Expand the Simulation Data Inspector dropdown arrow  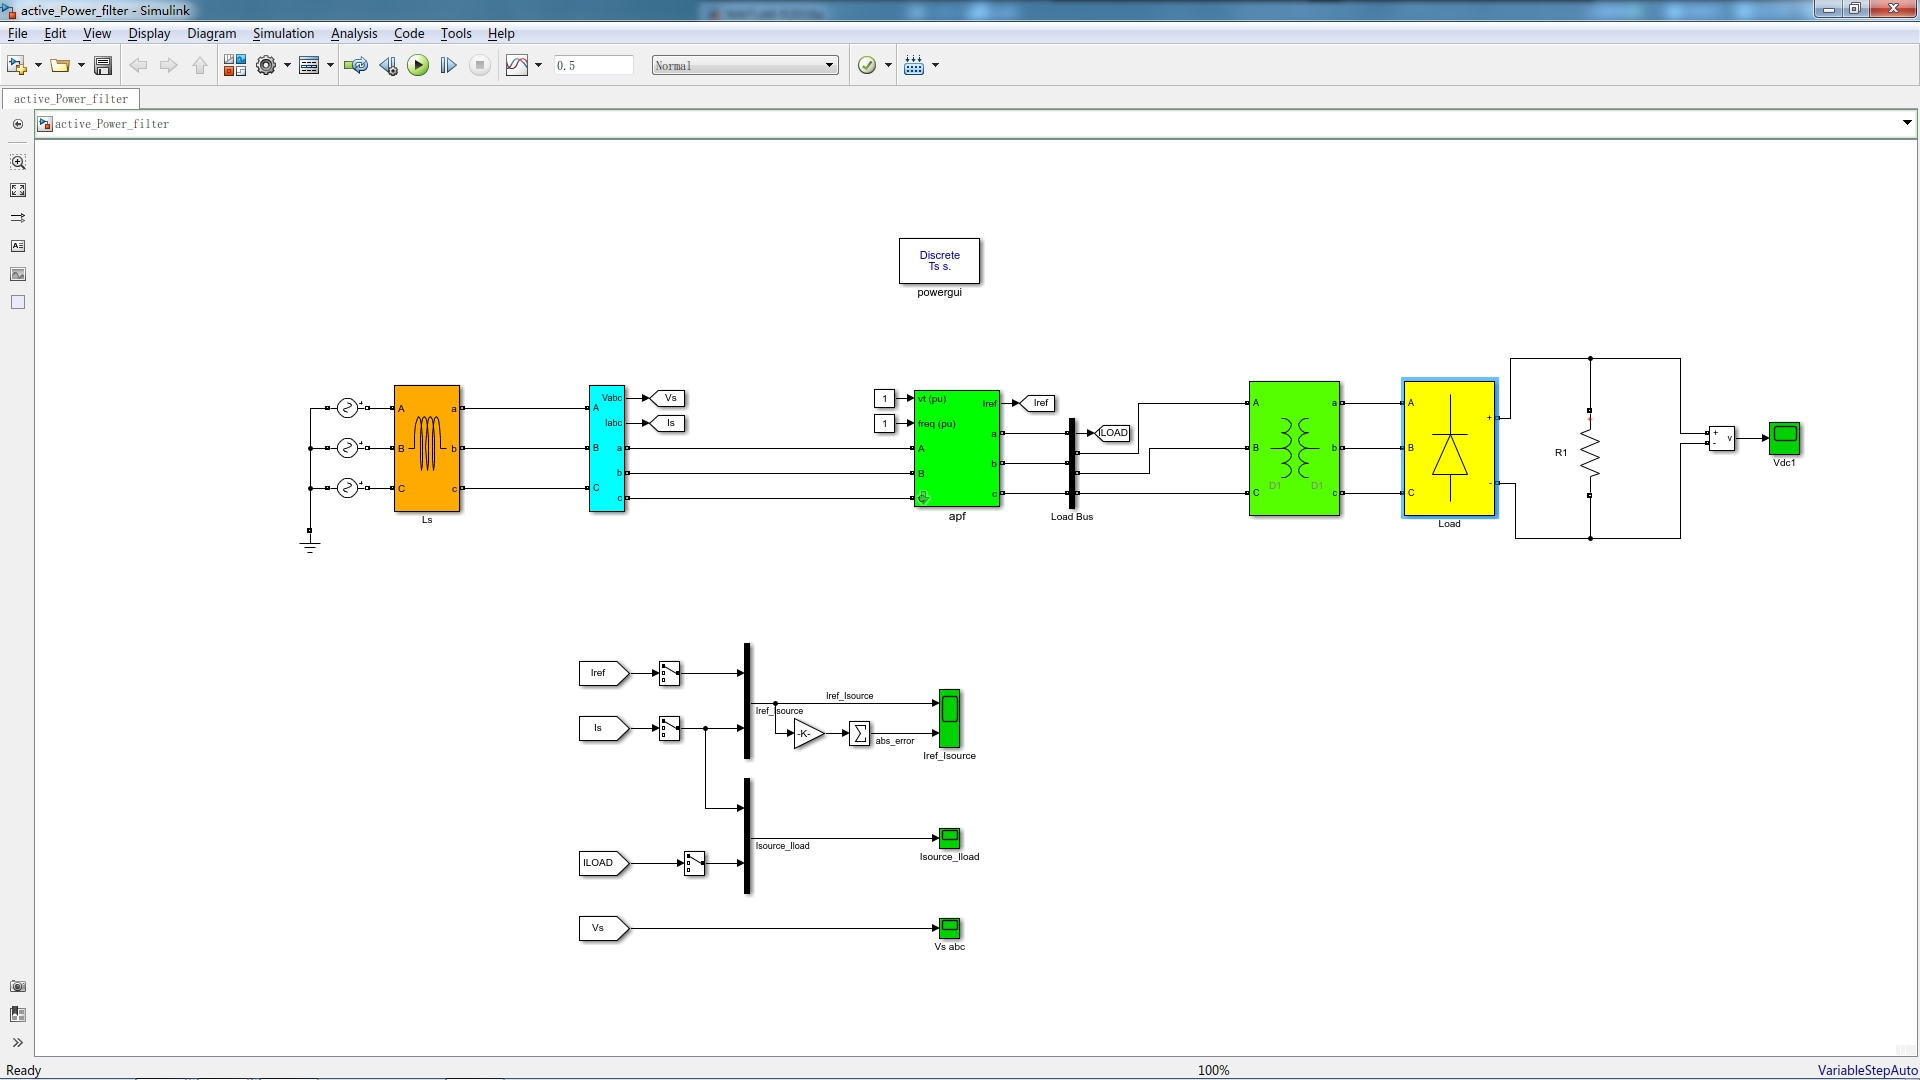click(x=538, y=66)
